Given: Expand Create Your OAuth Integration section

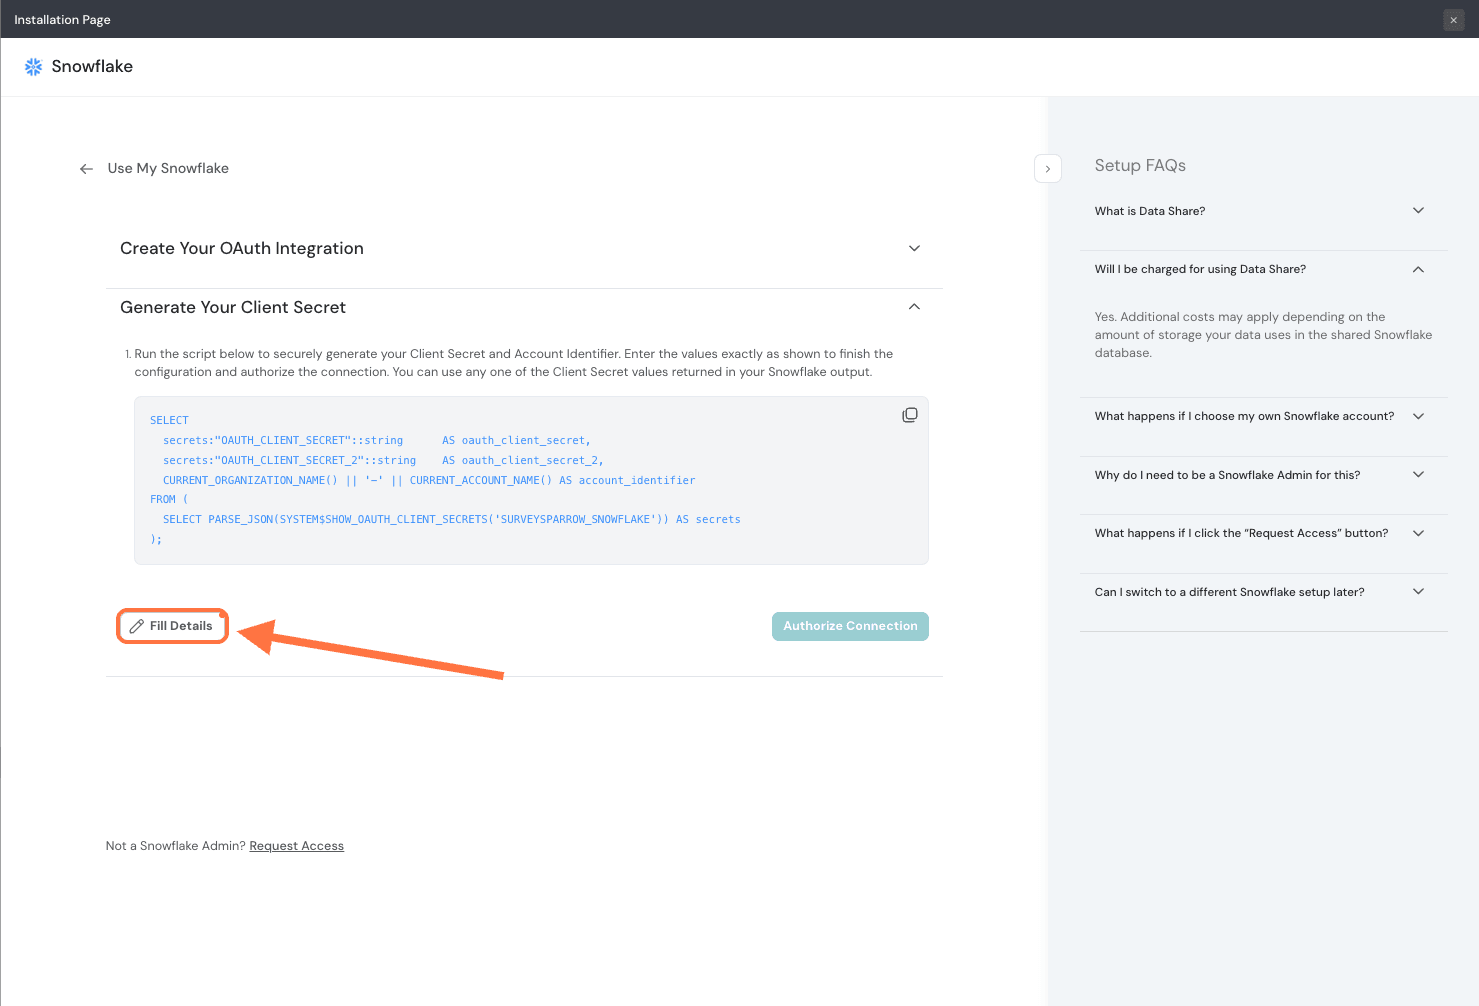Looking at the screenshot, I should click(913, 249).
